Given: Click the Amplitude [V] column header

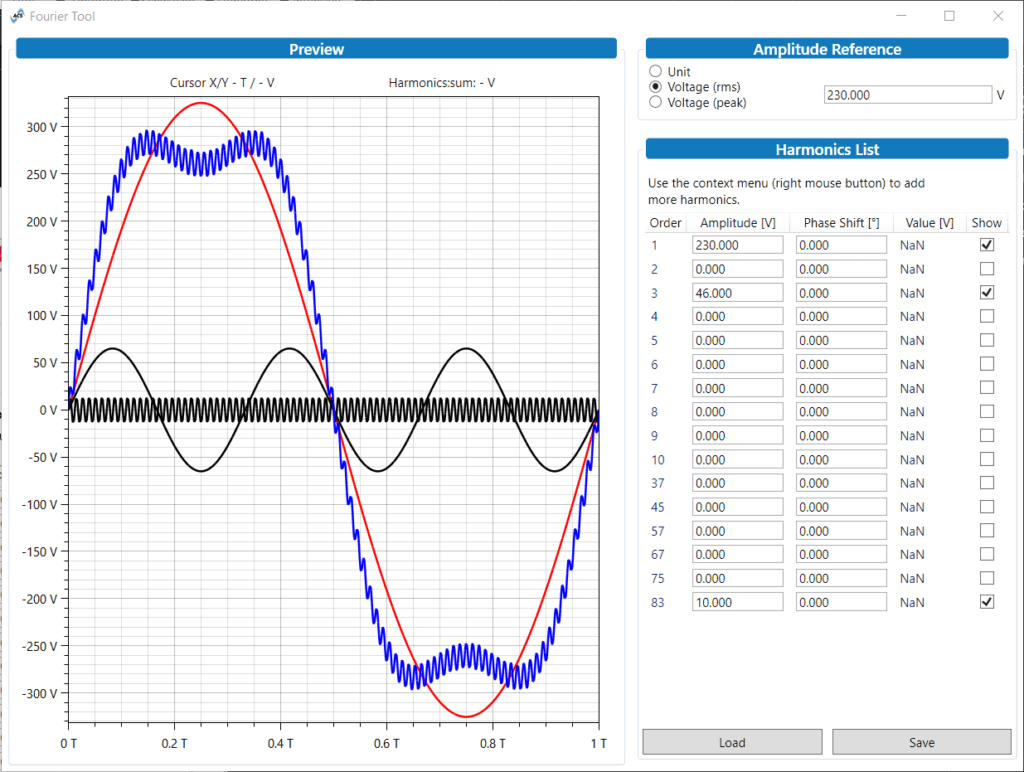Looking at the screenshot, I should click(x=738, y=223).
